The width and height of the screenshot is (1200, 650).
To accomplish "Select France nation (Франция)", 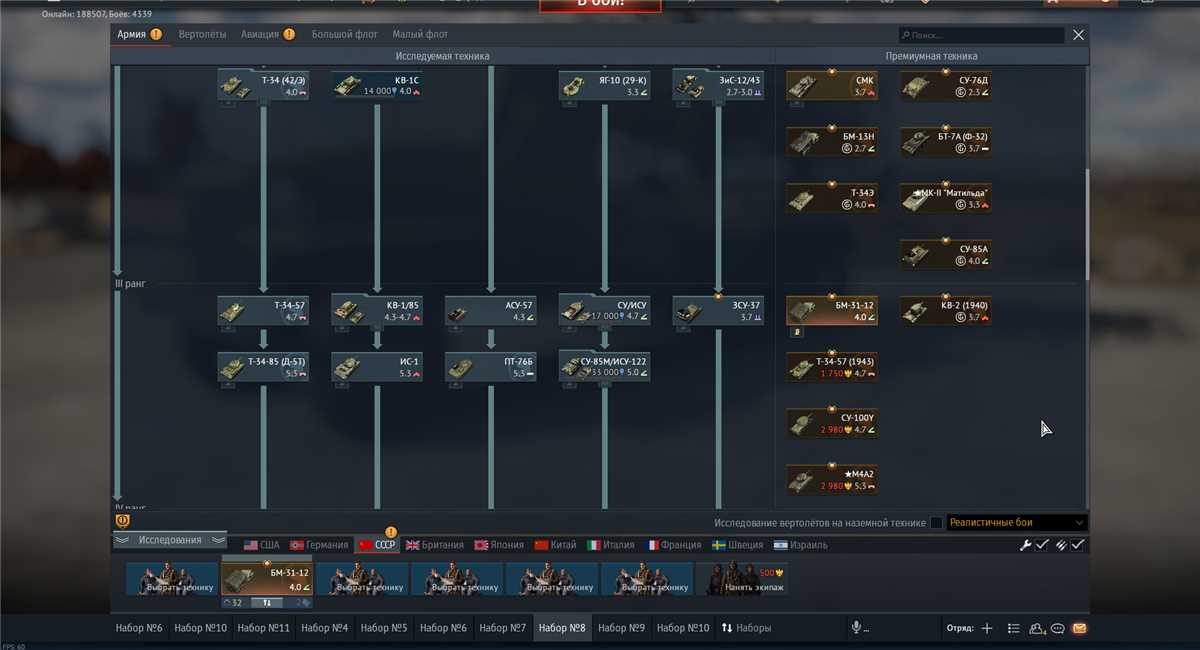I will 674,545.
